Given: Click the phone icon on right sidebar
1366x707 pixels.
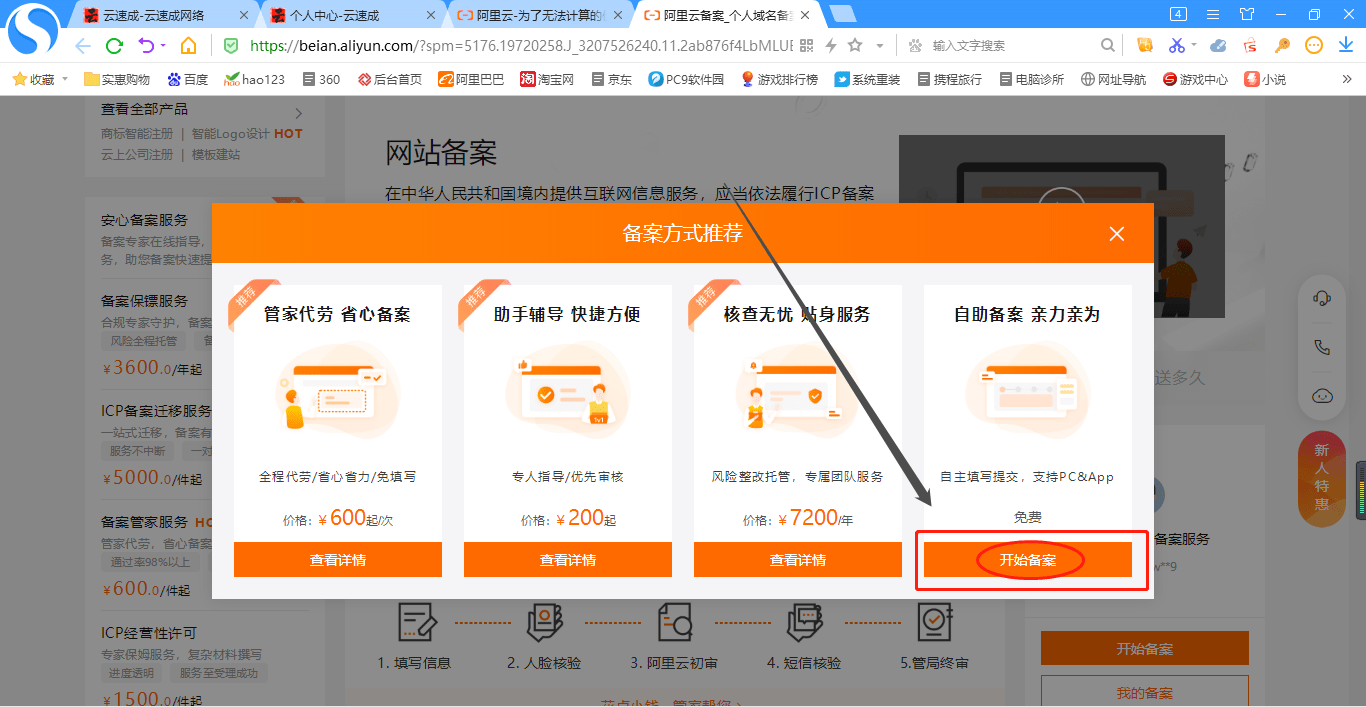Looking at the screenshot, I should tap(1322, 347).
